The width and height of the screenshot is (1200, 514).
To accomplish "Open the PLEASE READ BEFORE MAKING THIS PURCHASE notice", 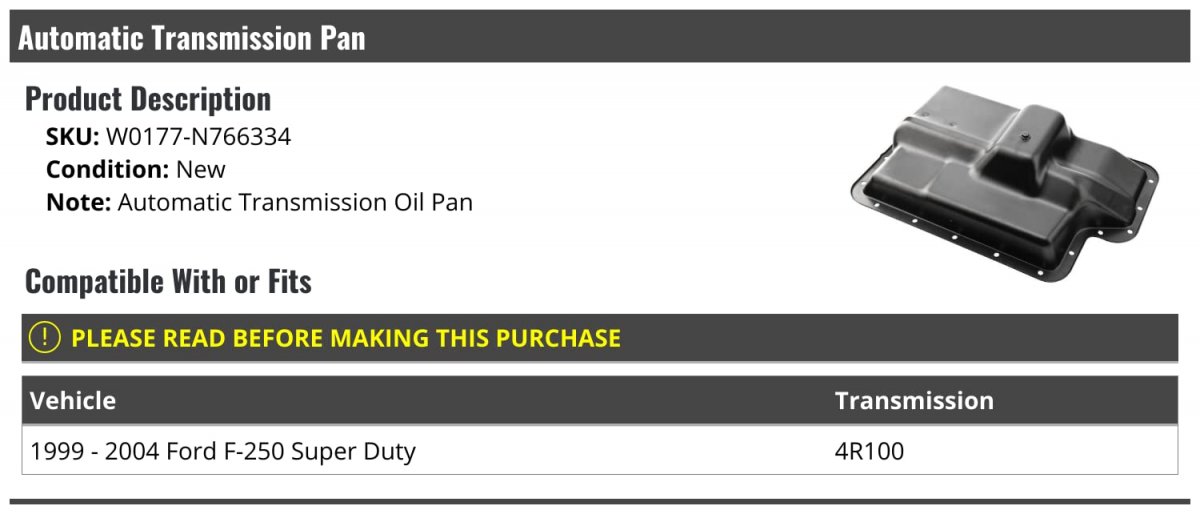I will pos(346,338).
